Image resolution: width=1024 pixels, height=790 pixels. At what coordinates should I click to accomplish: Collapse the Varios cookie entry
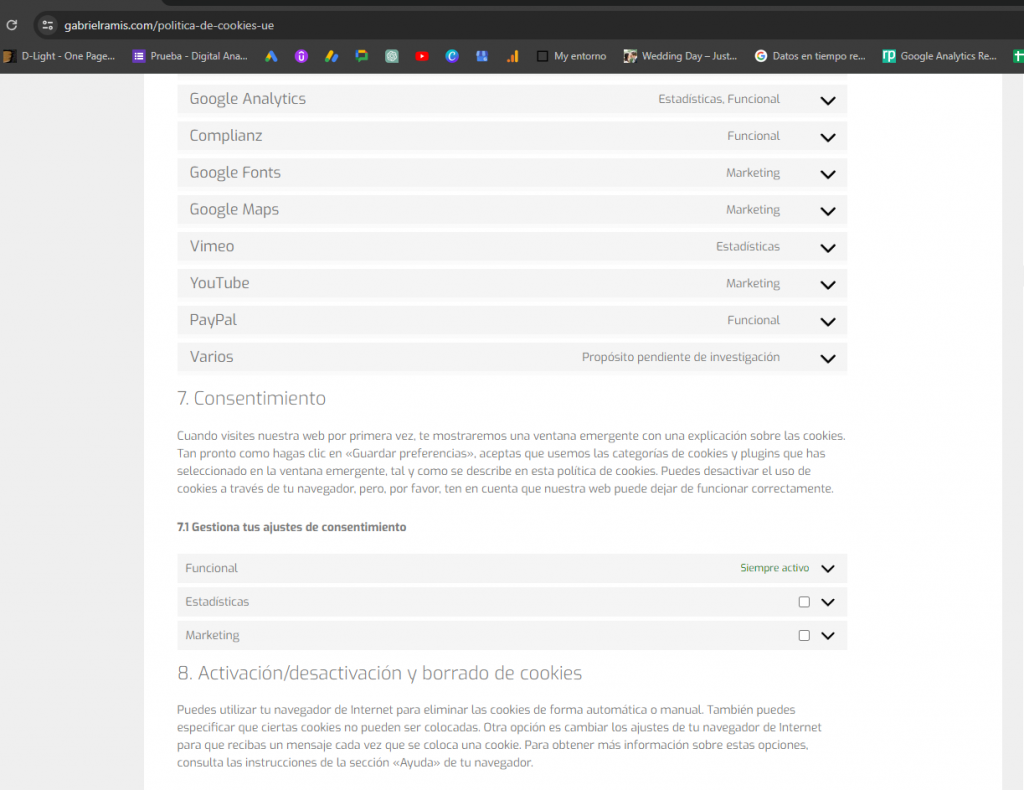828,358
